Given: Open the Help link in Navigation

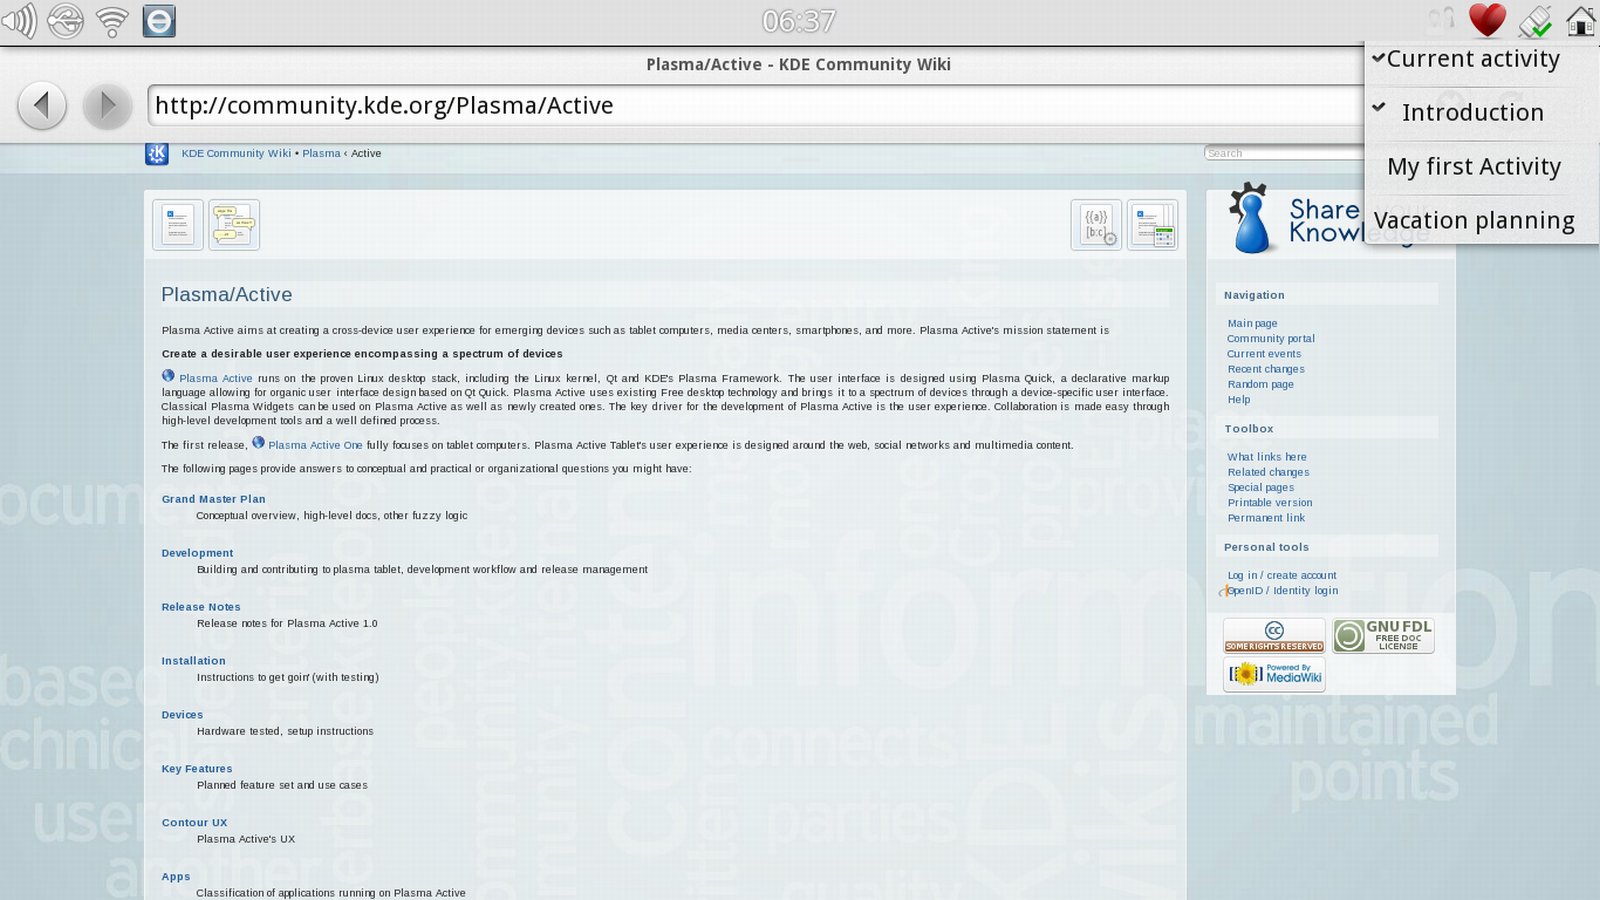Looking at the screenshot, I should 1239,399.
